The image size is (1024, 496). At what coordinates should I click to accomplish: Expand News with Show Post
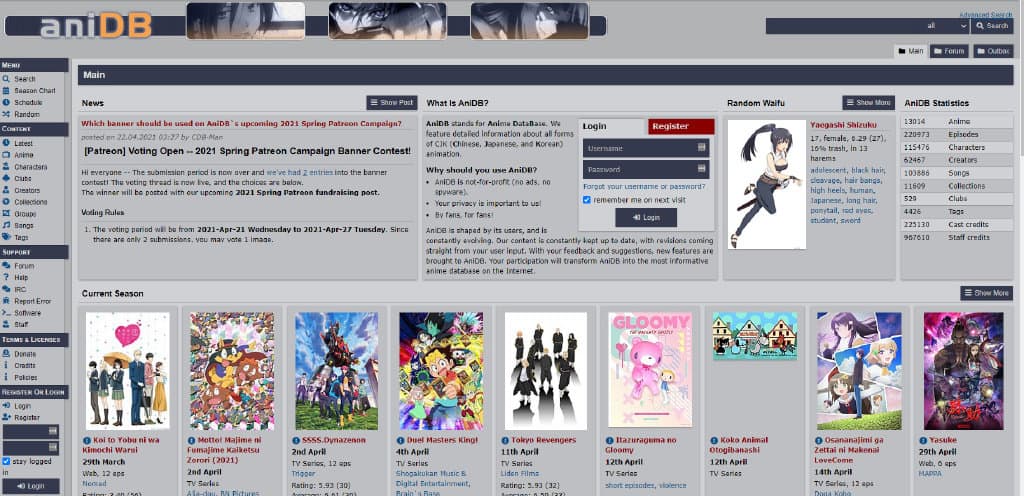tap(392, 103)
